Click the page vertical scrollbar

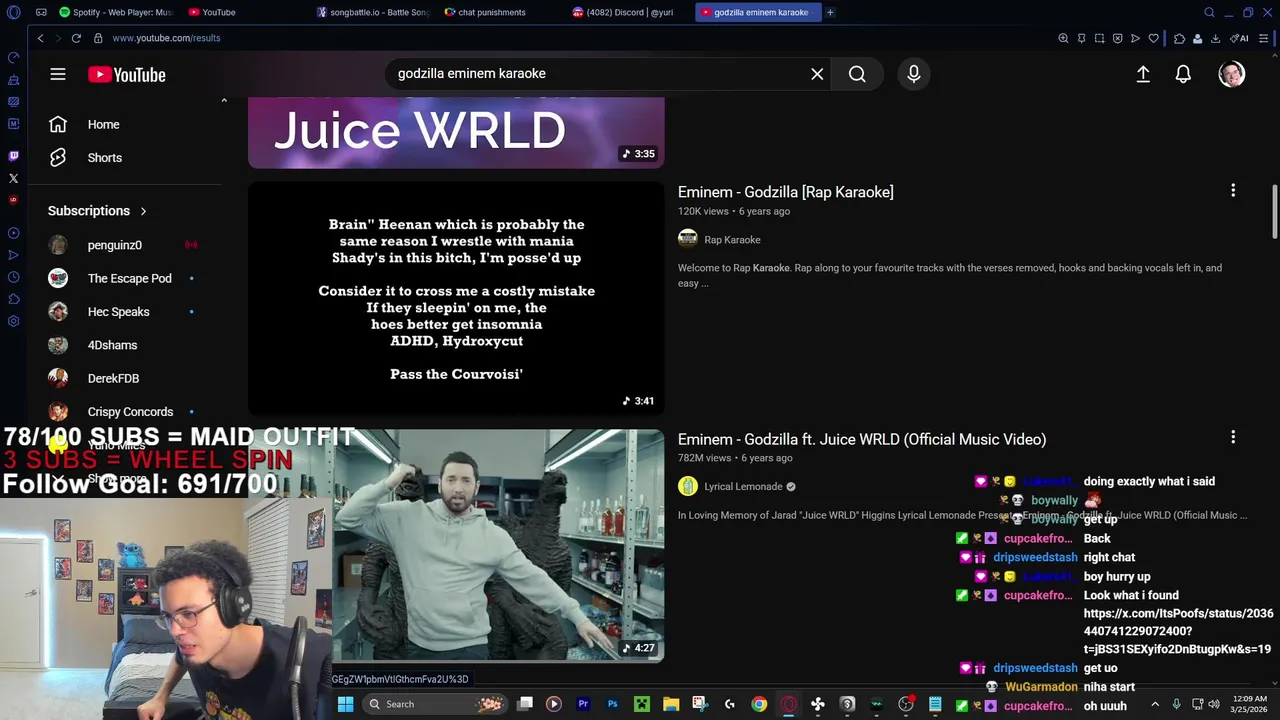[x=1275, y=211]
